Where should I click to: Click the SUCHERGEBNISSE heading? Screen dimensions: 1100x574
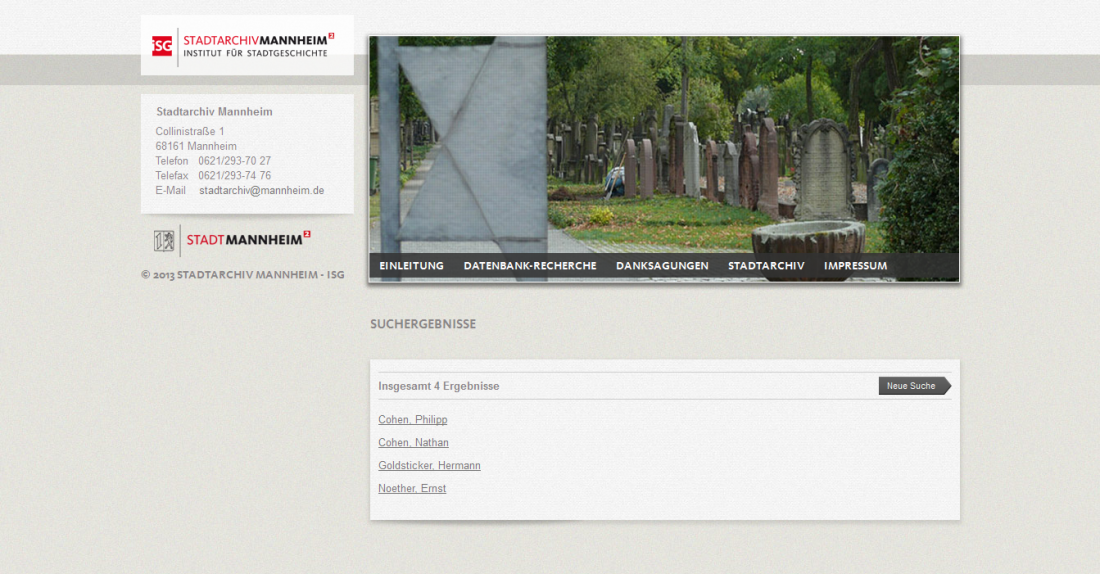click(423, 324)
